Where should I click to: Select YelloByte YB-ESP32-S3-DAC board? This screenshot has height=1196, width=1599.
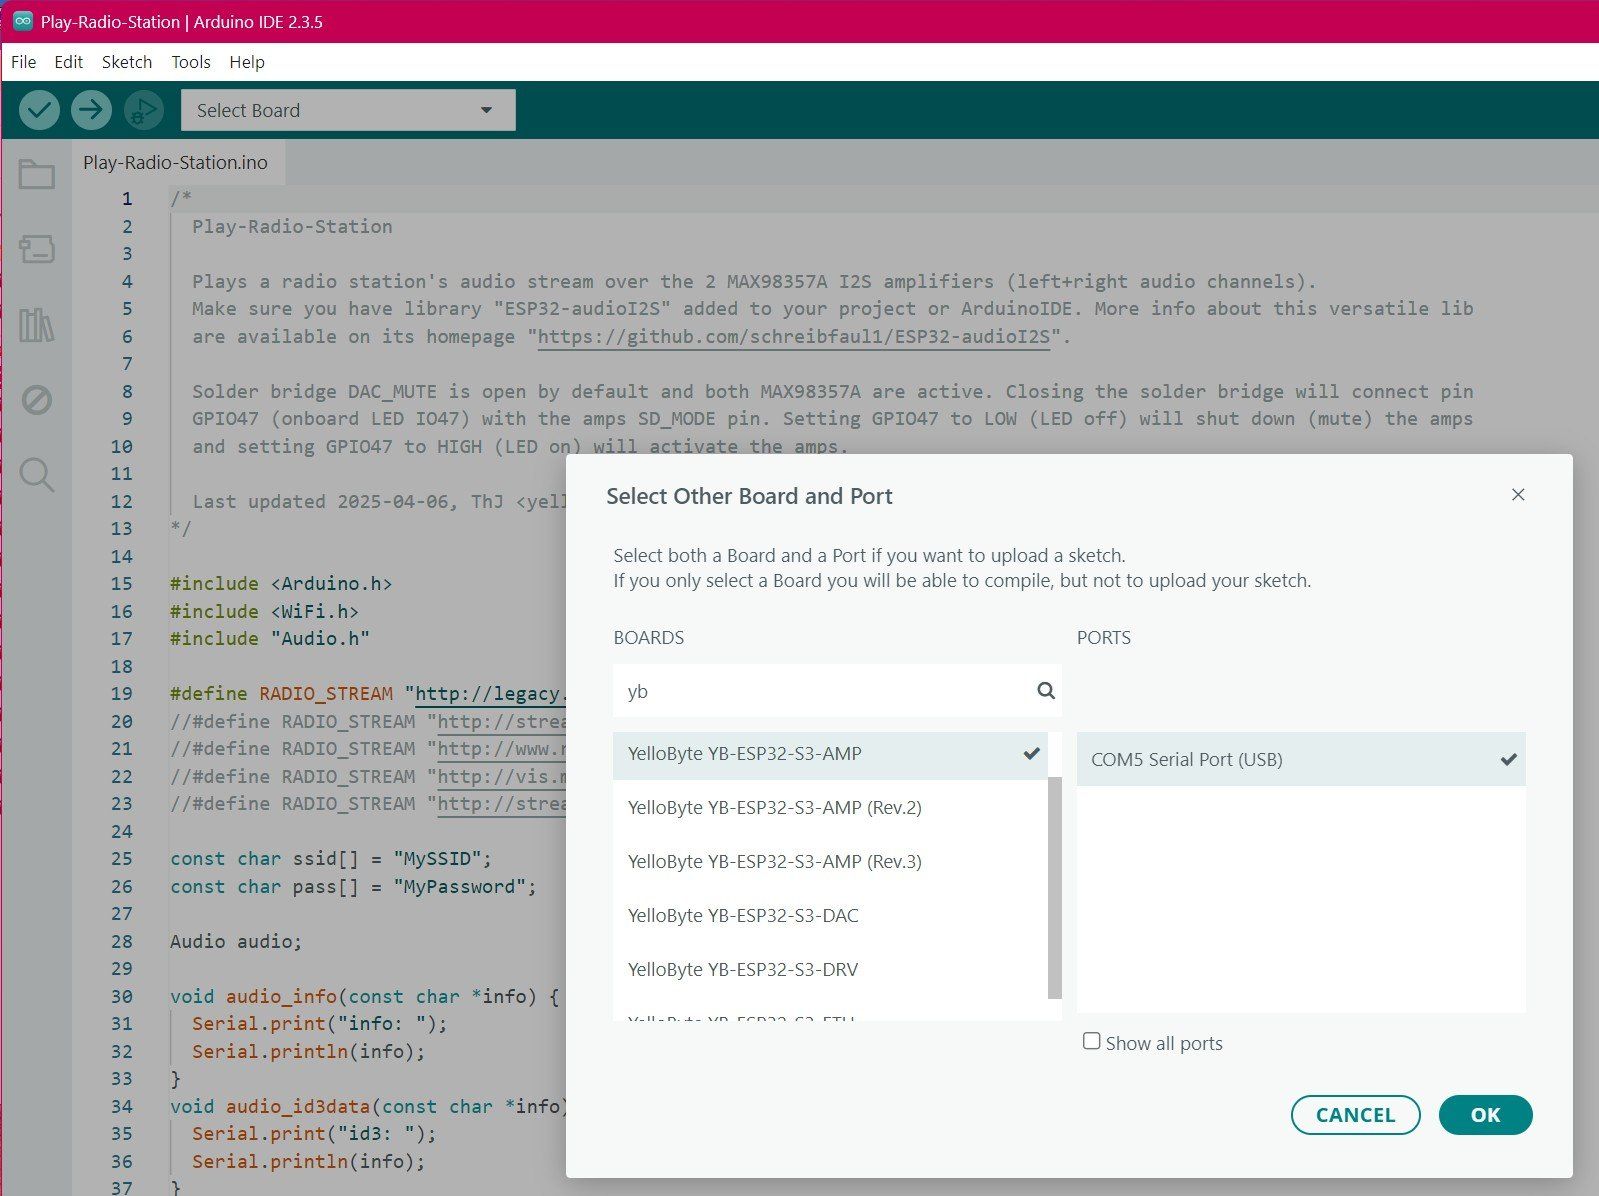coord(830,916)
